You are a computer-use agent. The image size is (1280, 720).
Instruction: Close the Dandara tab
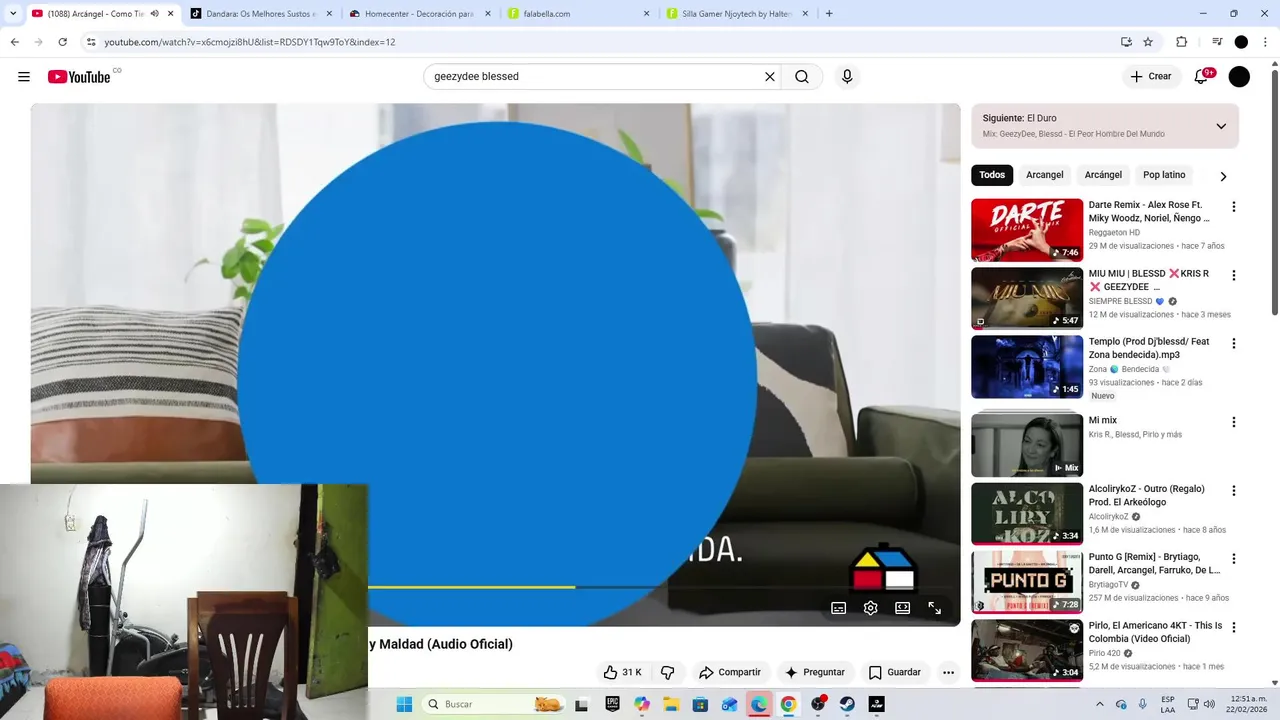329,14
